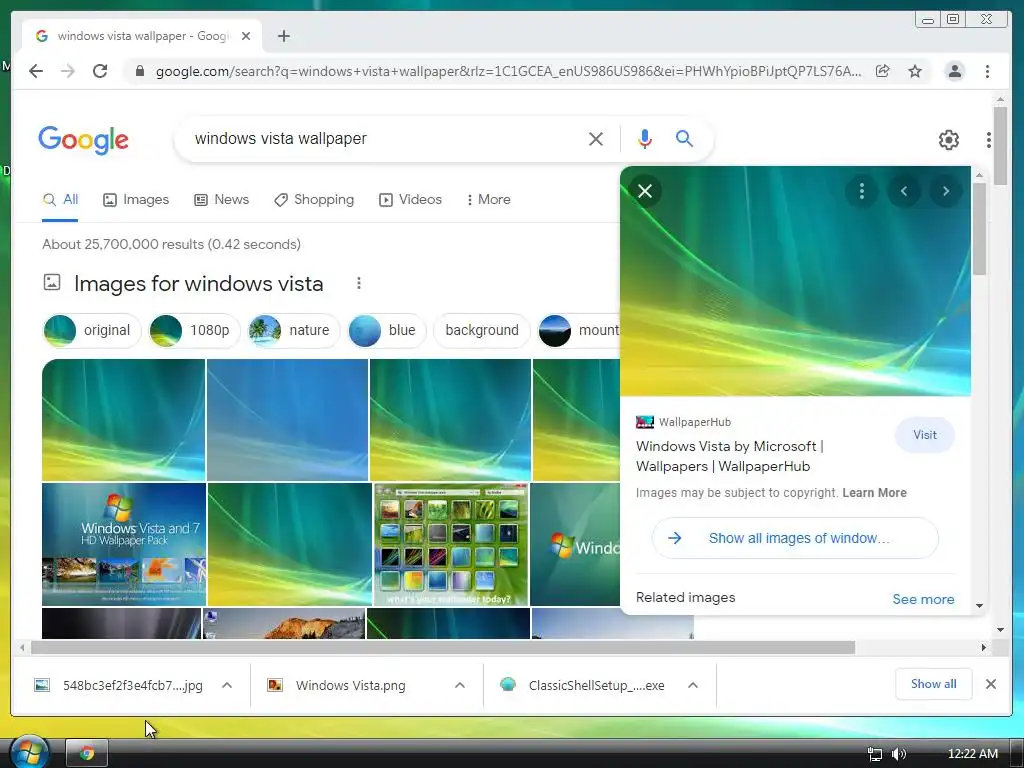Screen dimensions: 1024x768
Task: Filter images by blue chip
Action: pos(387,330)
